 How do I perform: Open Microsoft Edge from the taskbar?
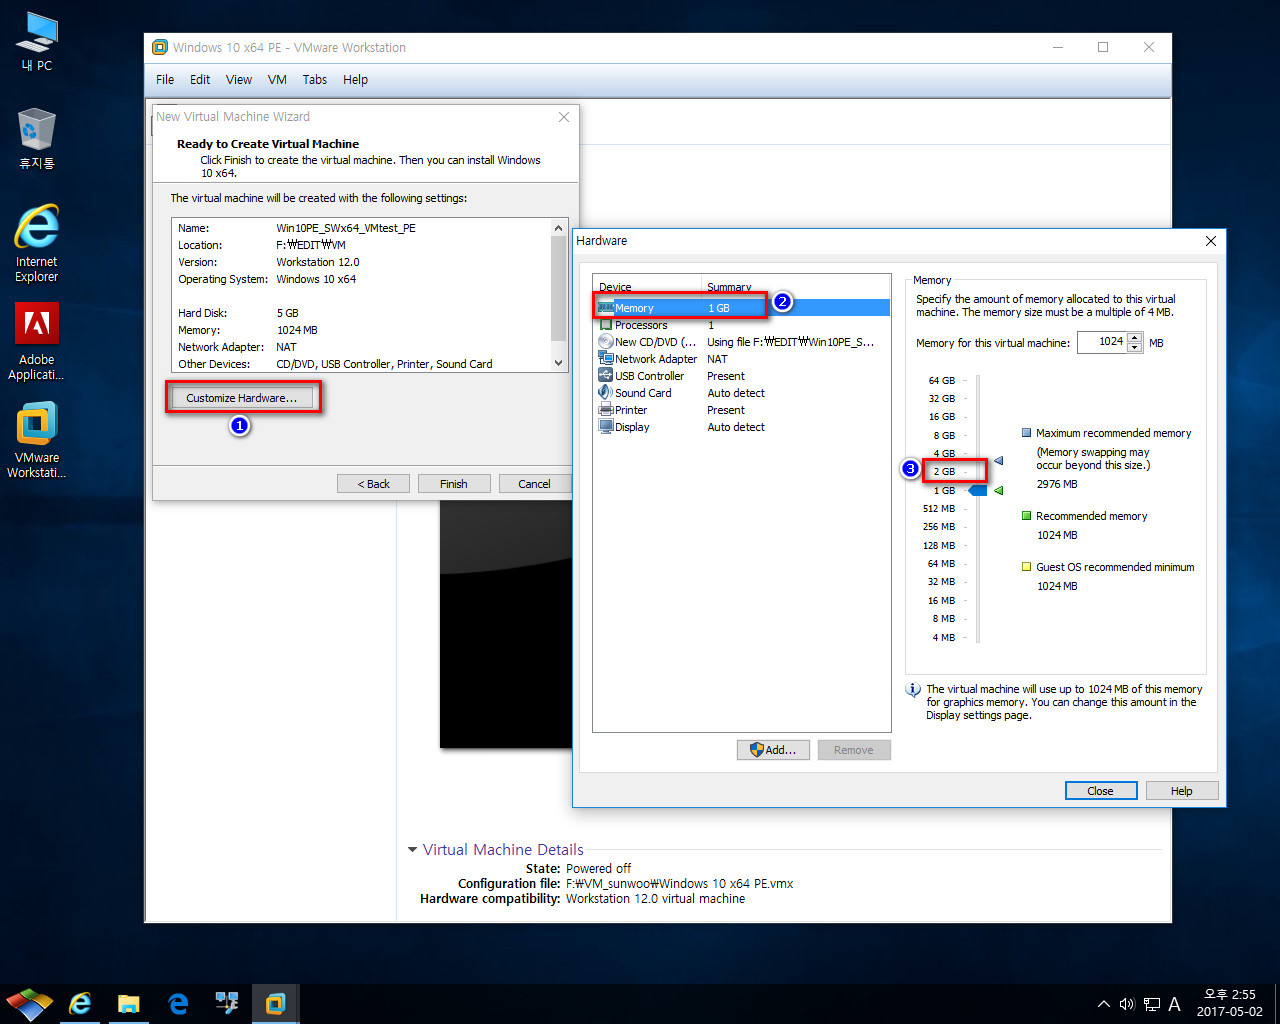[x=178, y=1004]
